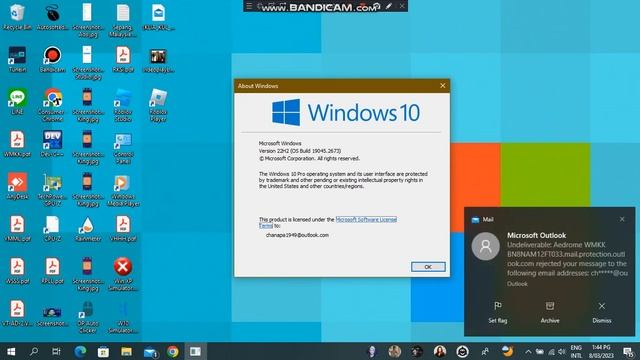The width and height of the screenshot is (640, 360).
Task: Select the Sepang Malaysia text file
Action: coord(123,20)
